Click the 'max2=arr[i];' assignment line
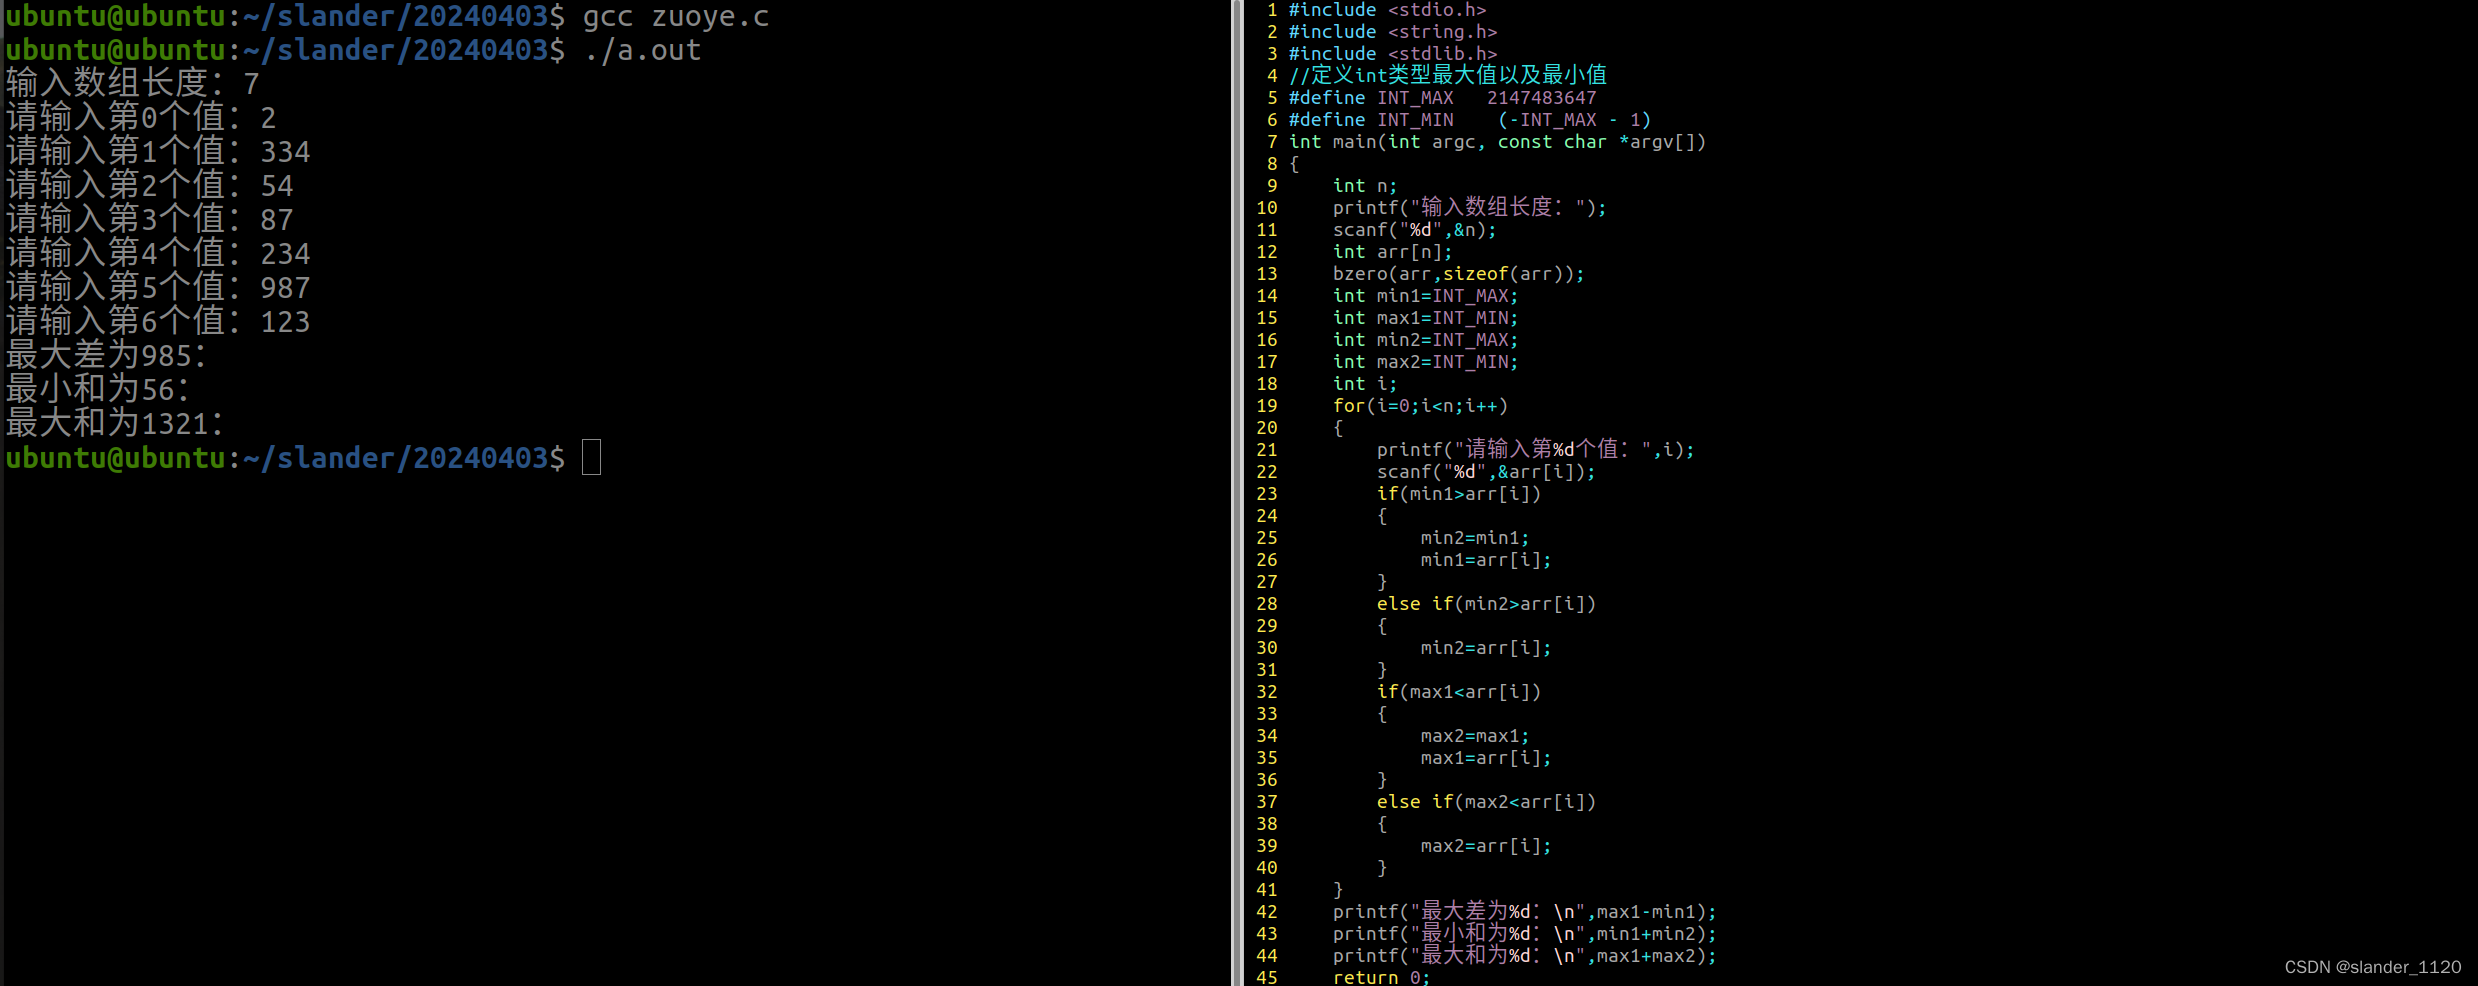This screenshot has width=2478, height=986. 1486,846
